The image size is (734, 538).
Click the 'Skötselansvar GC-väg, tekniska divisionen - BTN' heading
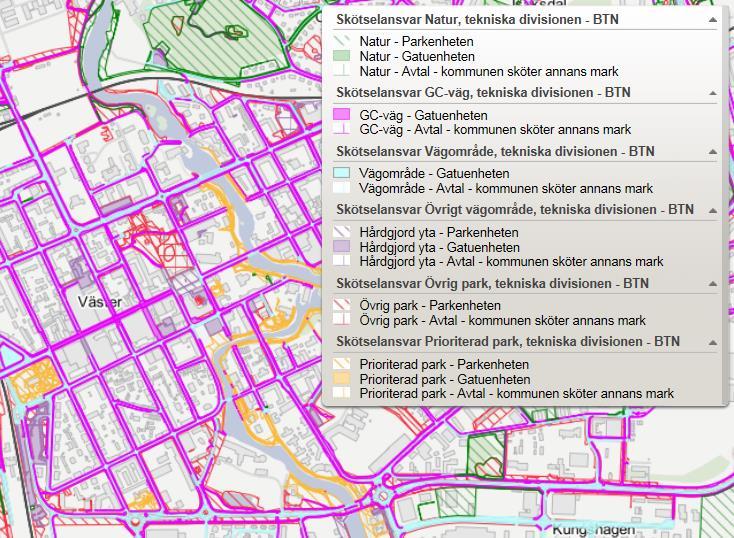(x=483, y=93)
